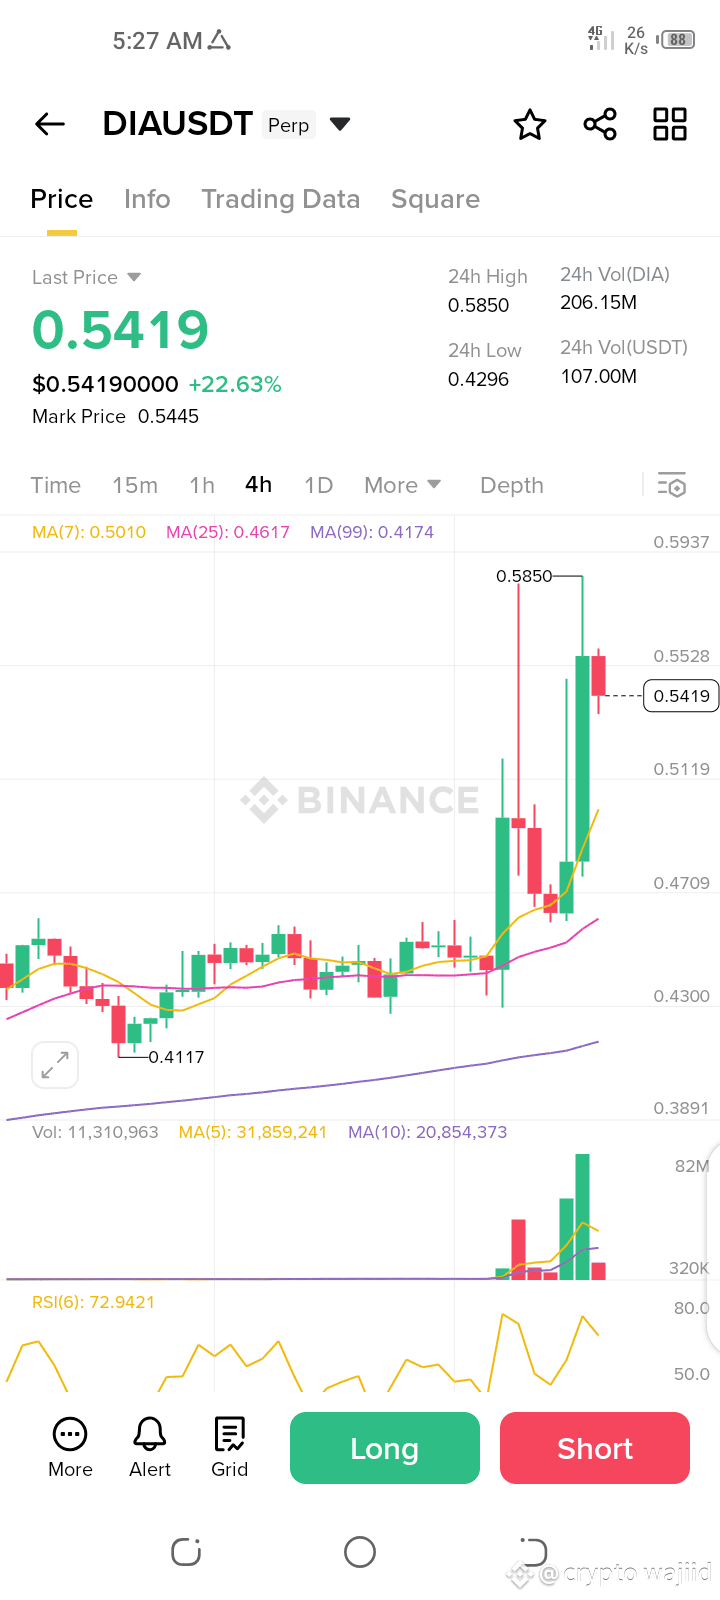Add DIAUSDT to favorites with star icon

coord(530,124)
